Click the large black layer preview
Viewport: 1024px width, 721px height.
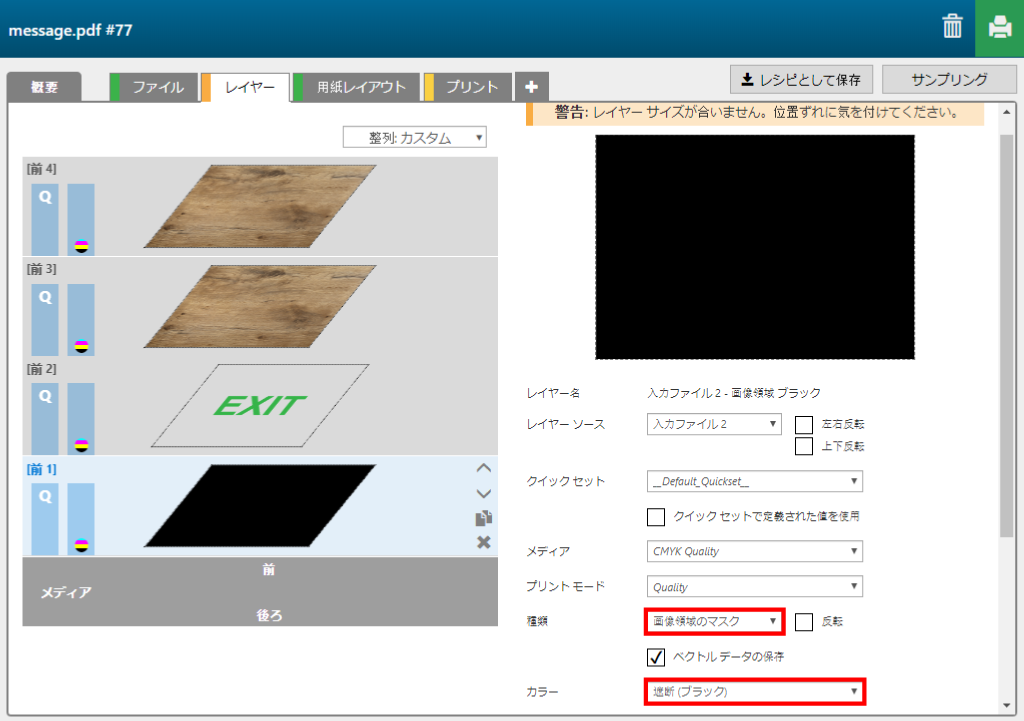[x=755, y=247]
